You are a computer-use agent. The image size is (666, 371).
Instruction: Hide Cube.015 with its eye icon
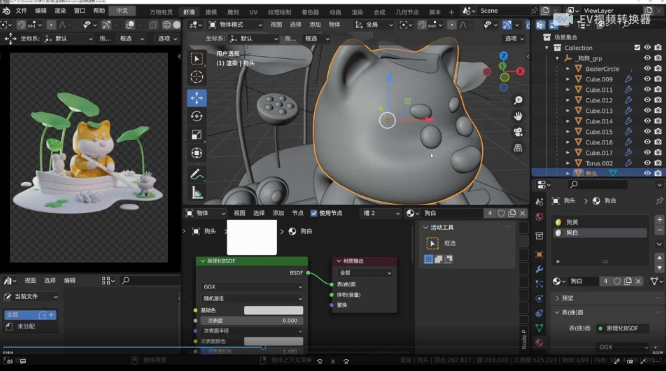tap(647, 131)
